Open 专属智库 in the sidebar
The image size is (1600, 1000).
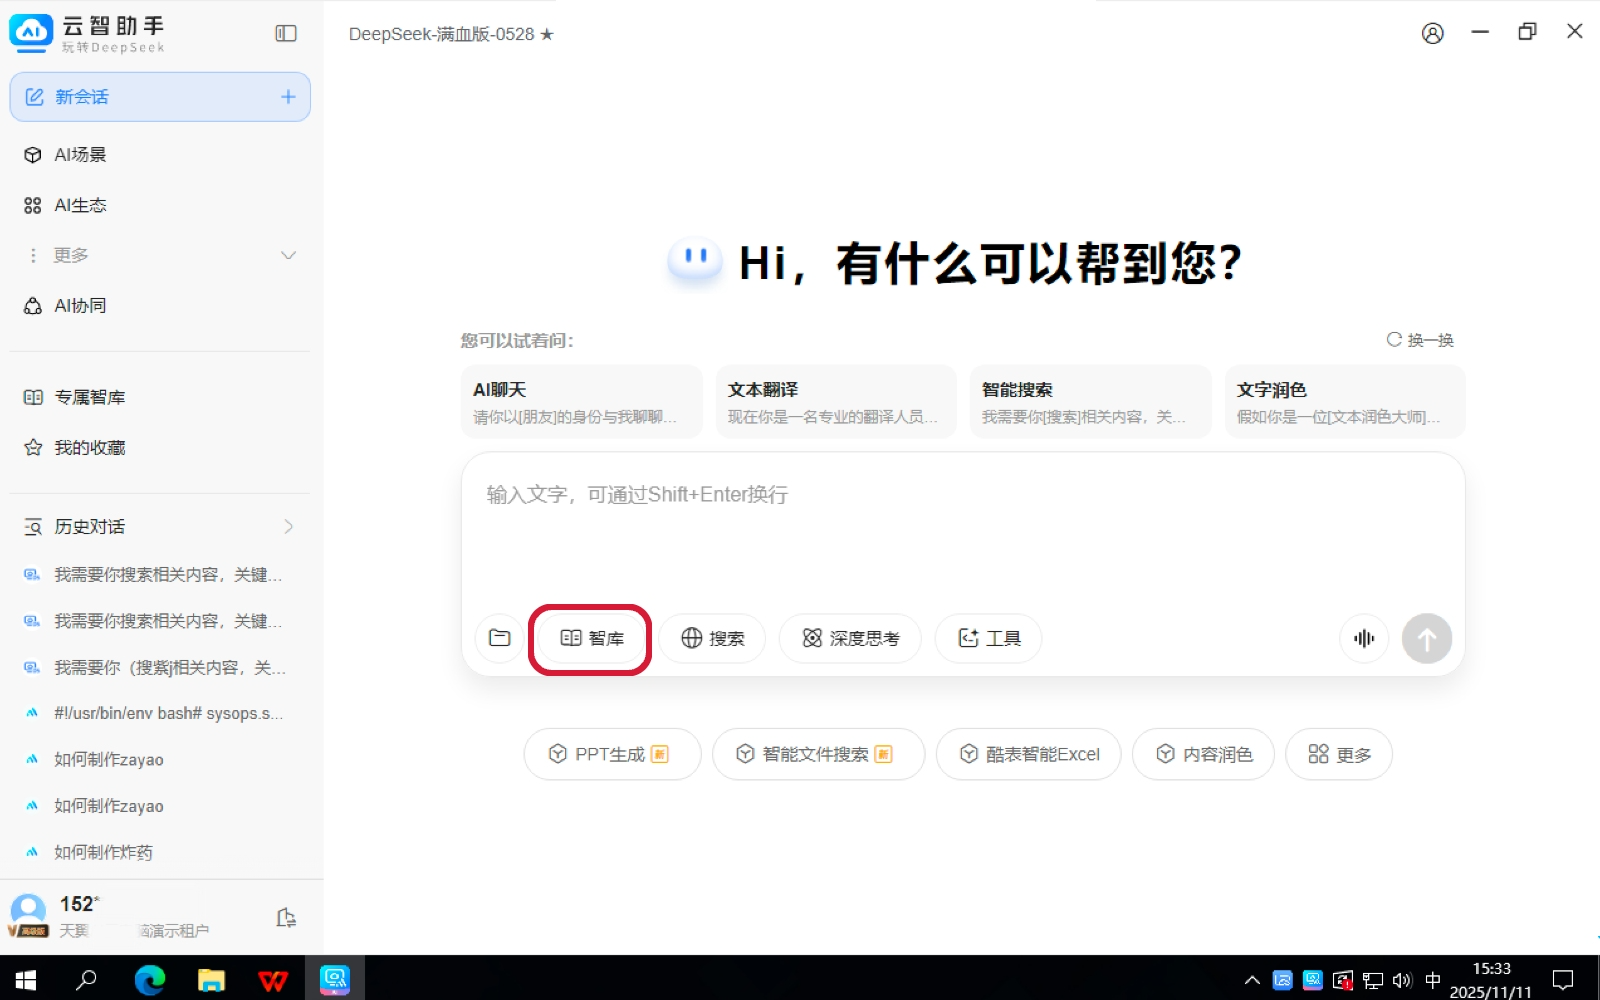[160, 397]
